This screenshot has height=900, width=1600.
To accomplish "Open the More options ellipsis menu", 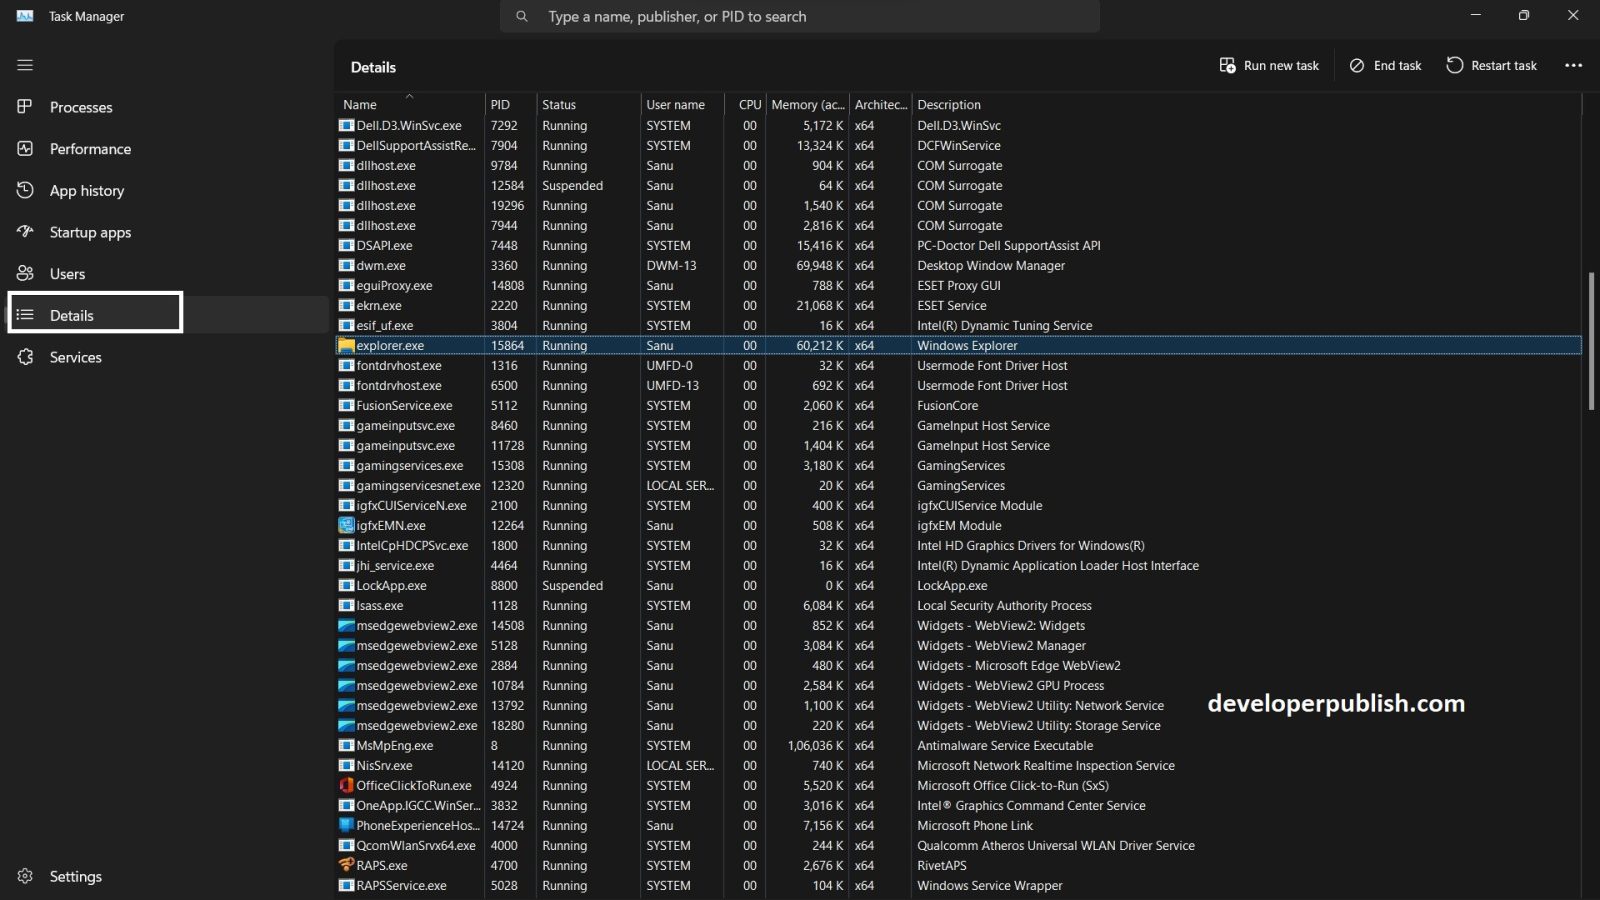I will tap(1573, 65).
